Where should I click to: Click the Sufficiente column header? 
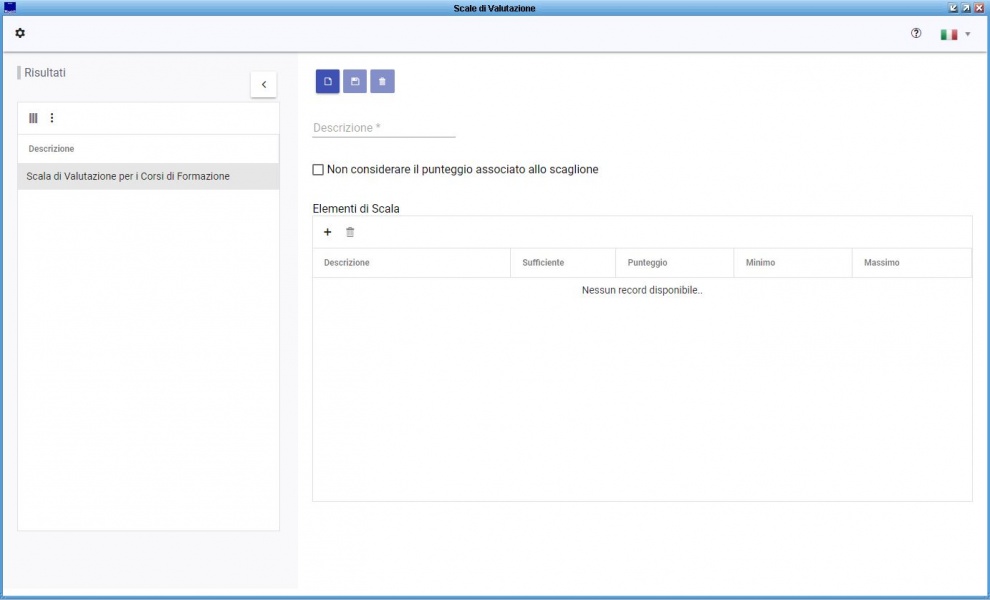(x=543, y=263)
